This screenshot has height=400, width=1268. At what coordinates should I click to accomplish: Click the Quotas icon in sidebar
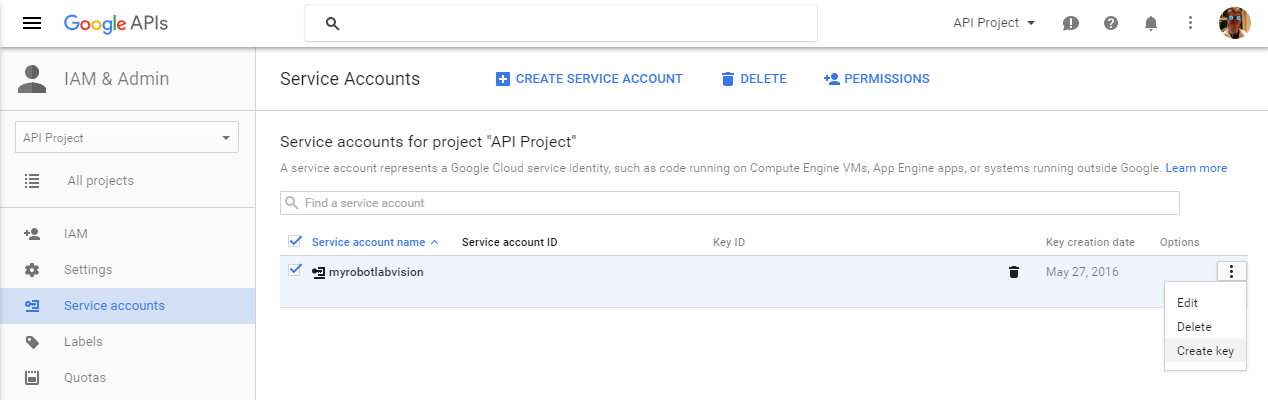pos(32,378)
